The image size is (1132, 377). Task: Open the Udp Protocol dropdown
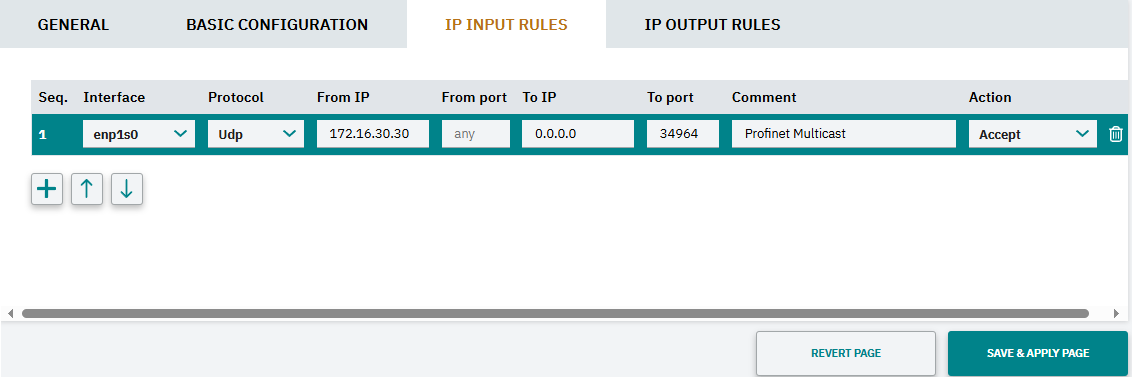256,134
